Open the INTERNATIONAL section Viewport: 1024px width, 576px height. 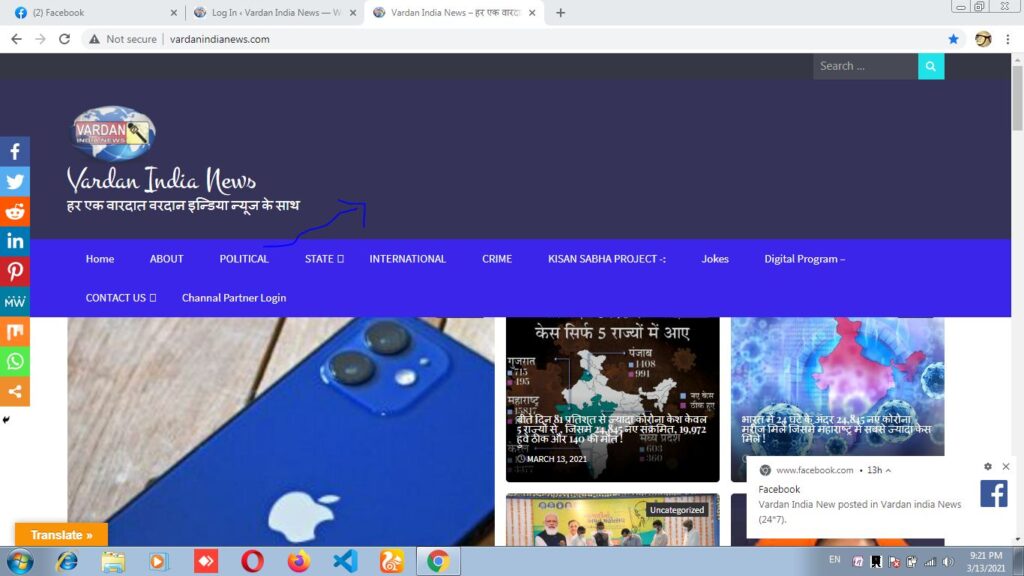[408, 259]
